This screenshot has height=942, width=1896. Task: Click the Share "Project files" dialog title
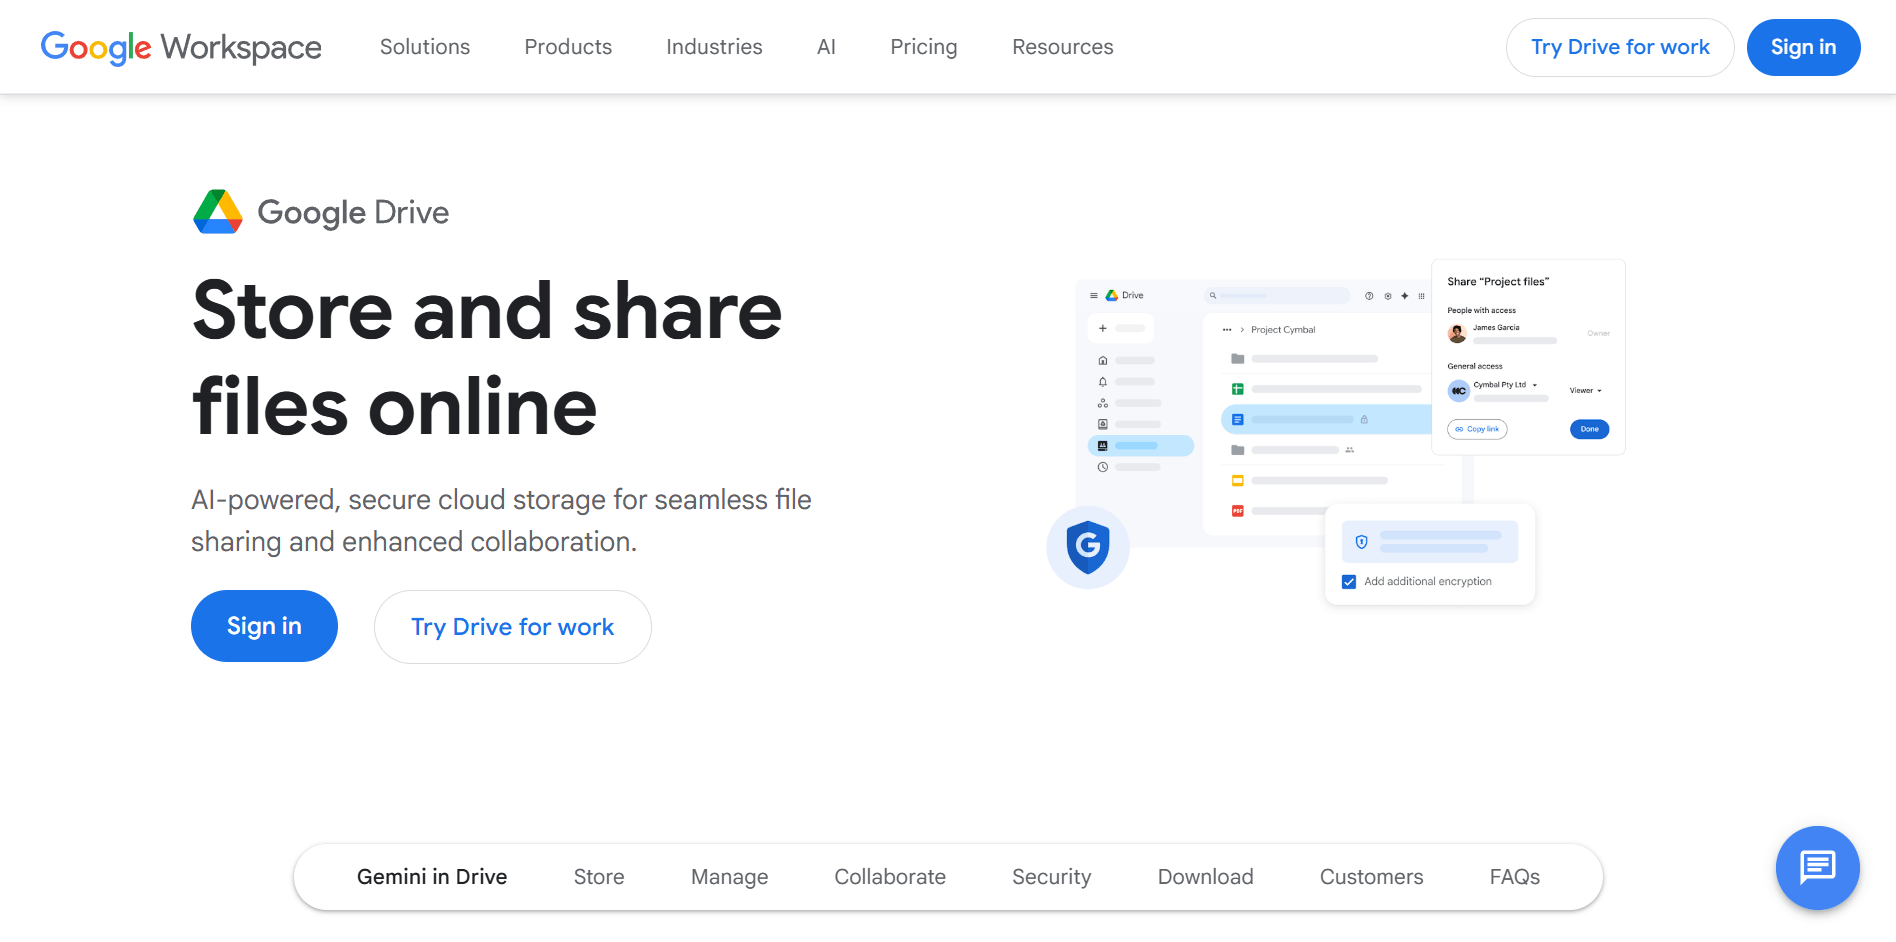point(1498,282)
